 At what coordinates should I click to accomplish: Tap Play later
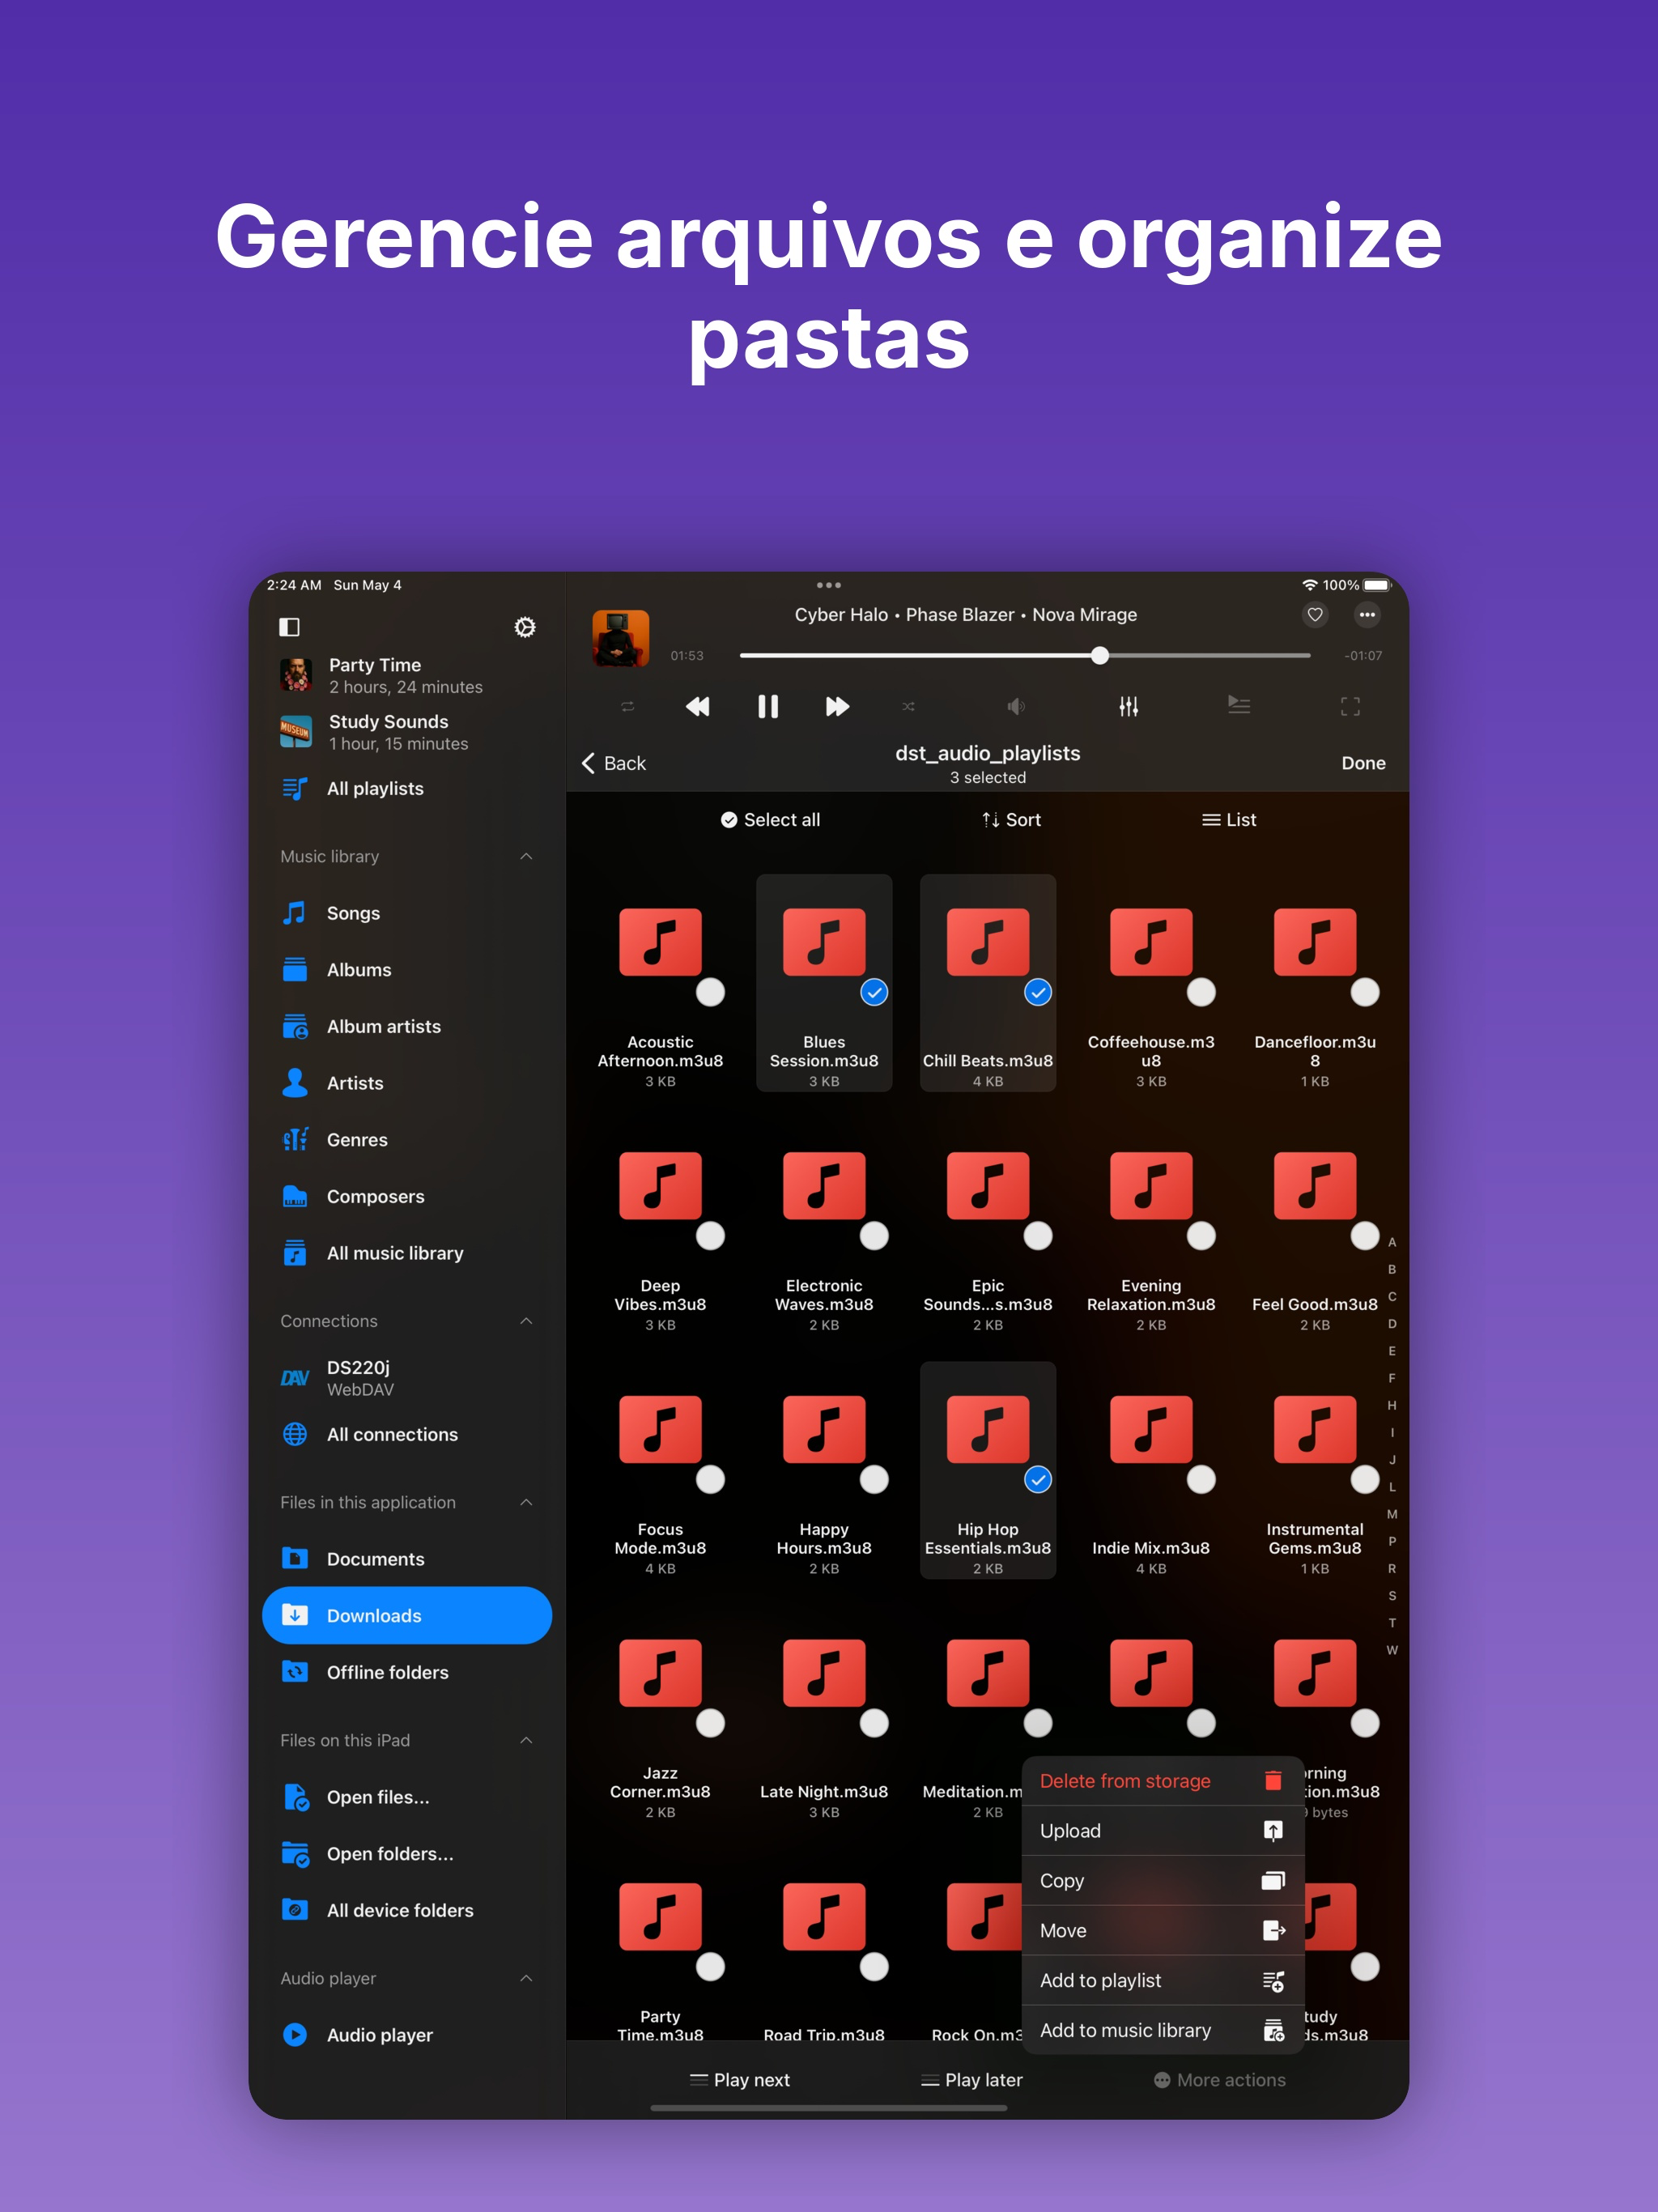pyautogui.click(x=971, y=2080)
